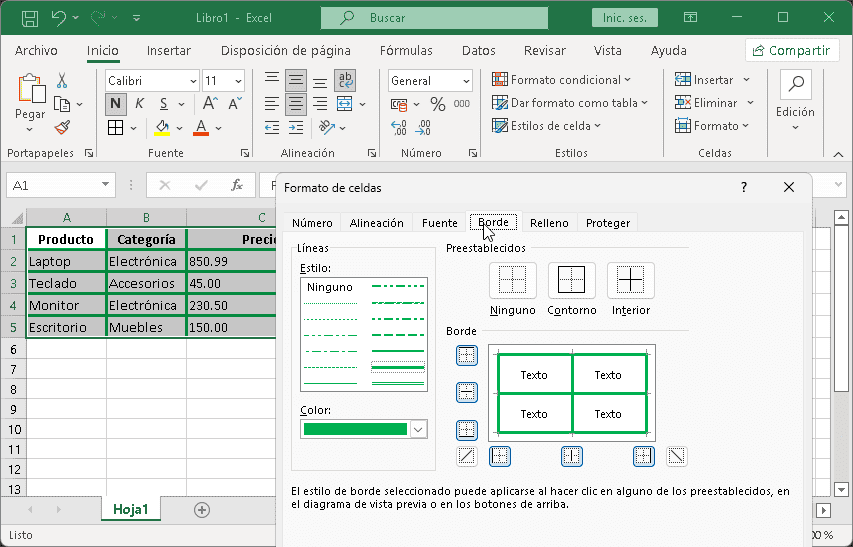
Task: Click the fill color paint bucket
Action: pos(163,127)
